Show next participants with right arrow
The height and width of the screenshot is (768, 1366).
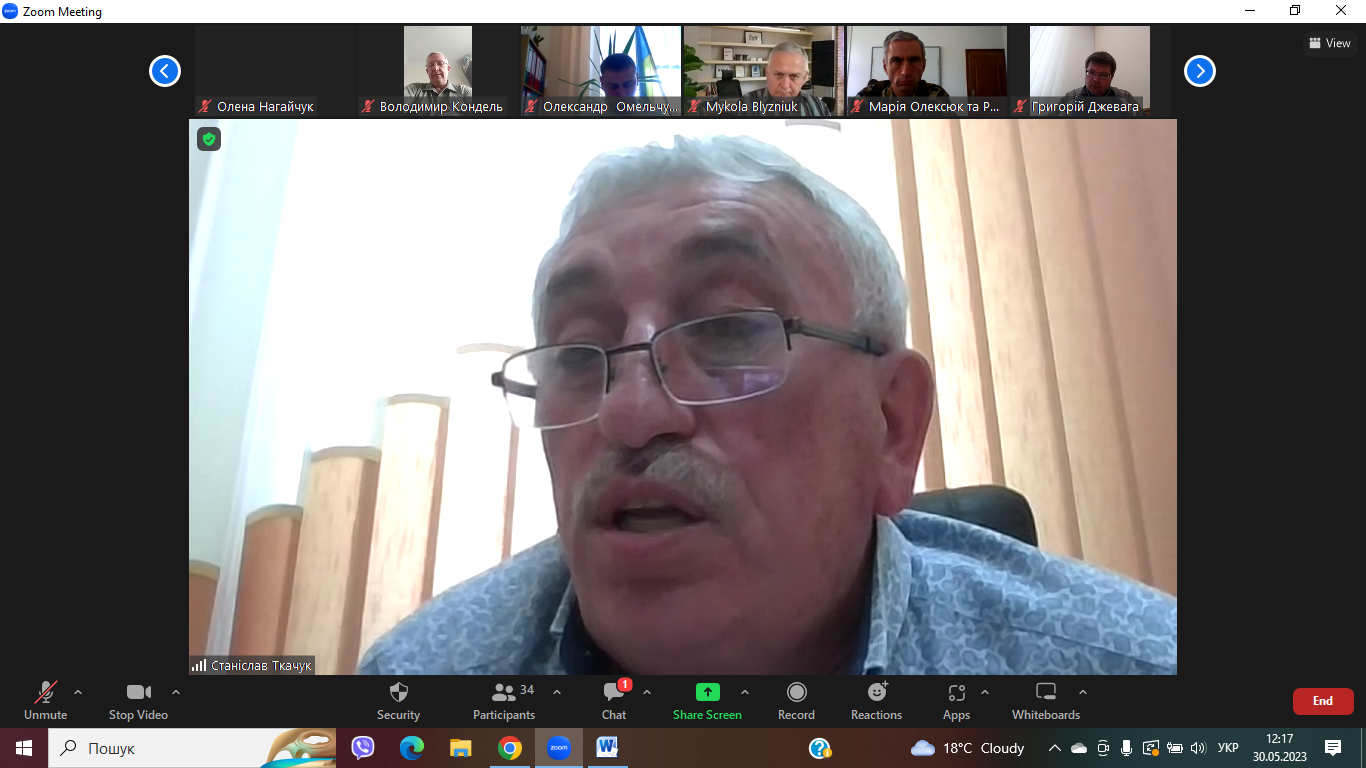coord(1200,71)
